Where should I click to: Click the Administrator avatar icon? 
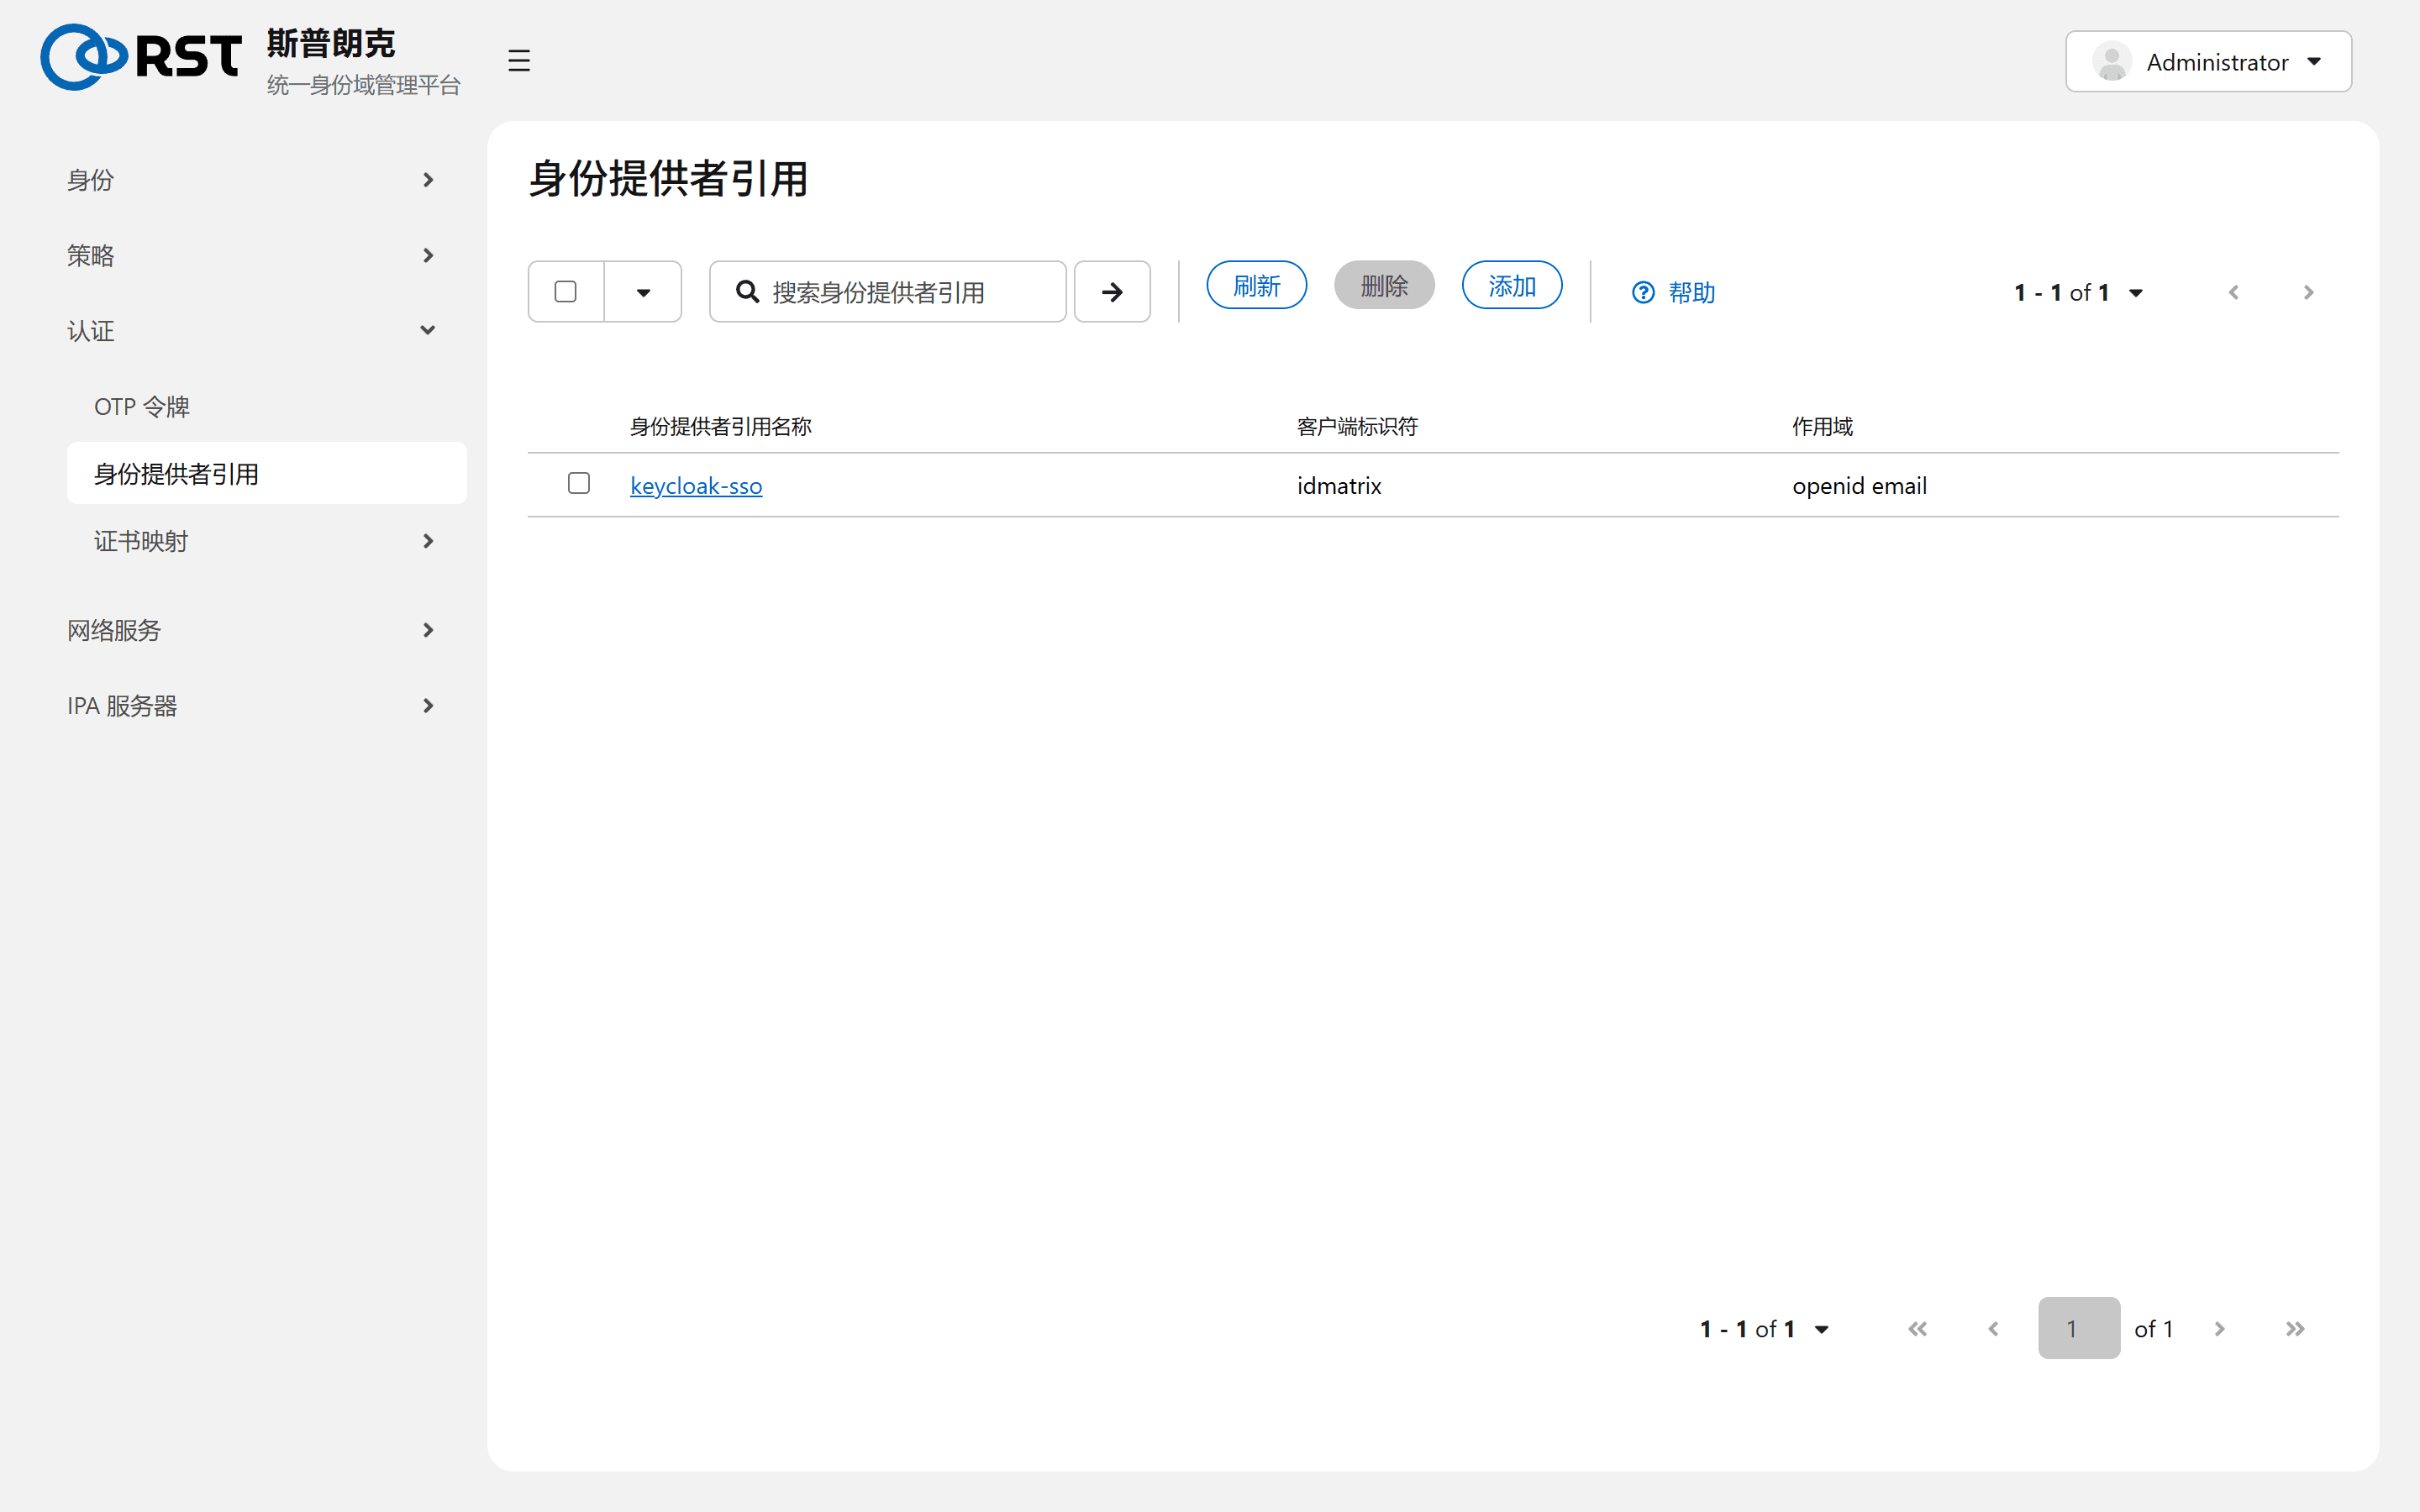point(2111,62)
